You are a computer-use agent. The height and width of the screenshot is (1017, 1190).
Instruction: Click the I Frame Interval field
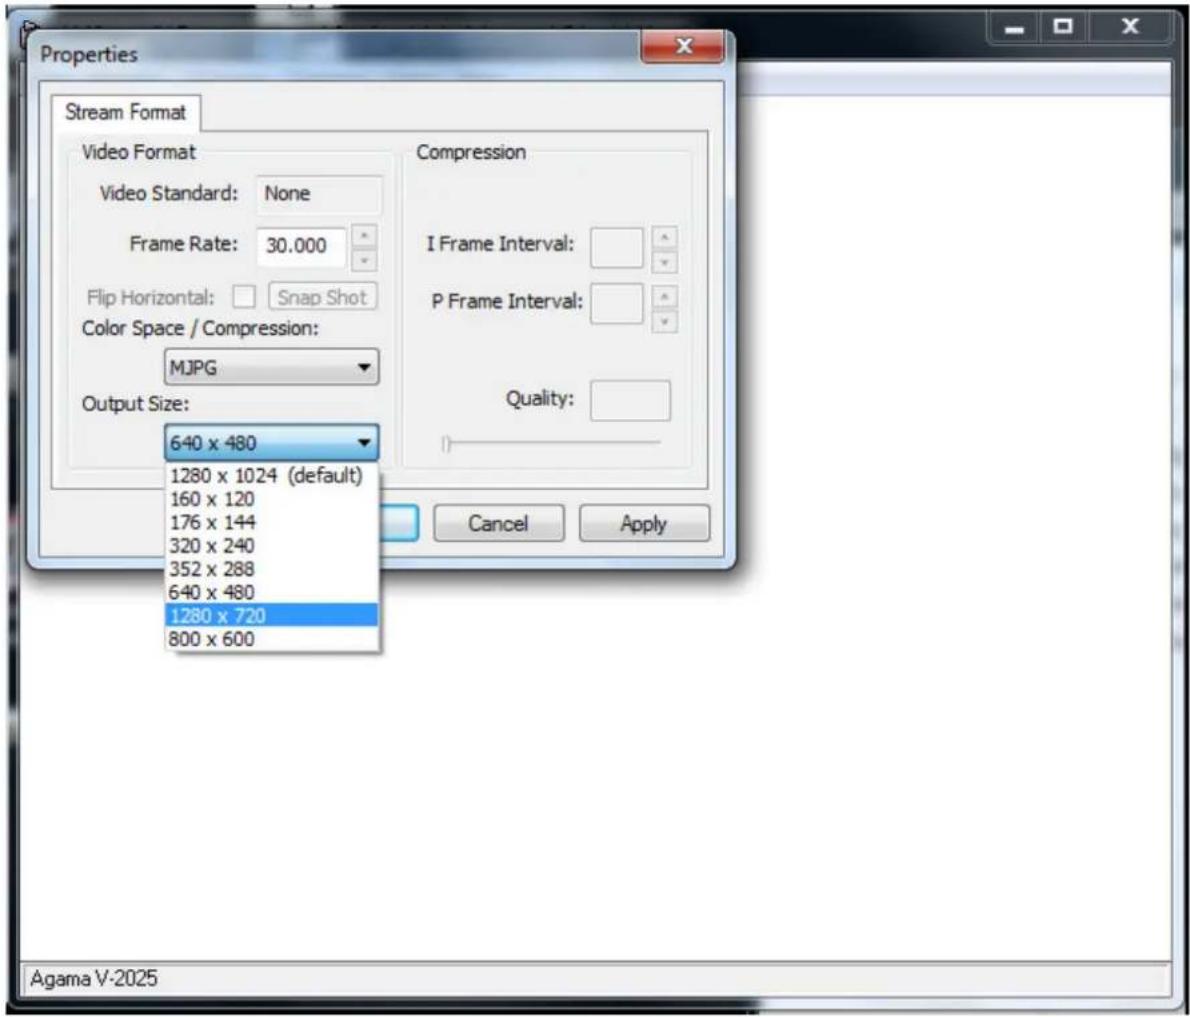click(x=616, y=247)
